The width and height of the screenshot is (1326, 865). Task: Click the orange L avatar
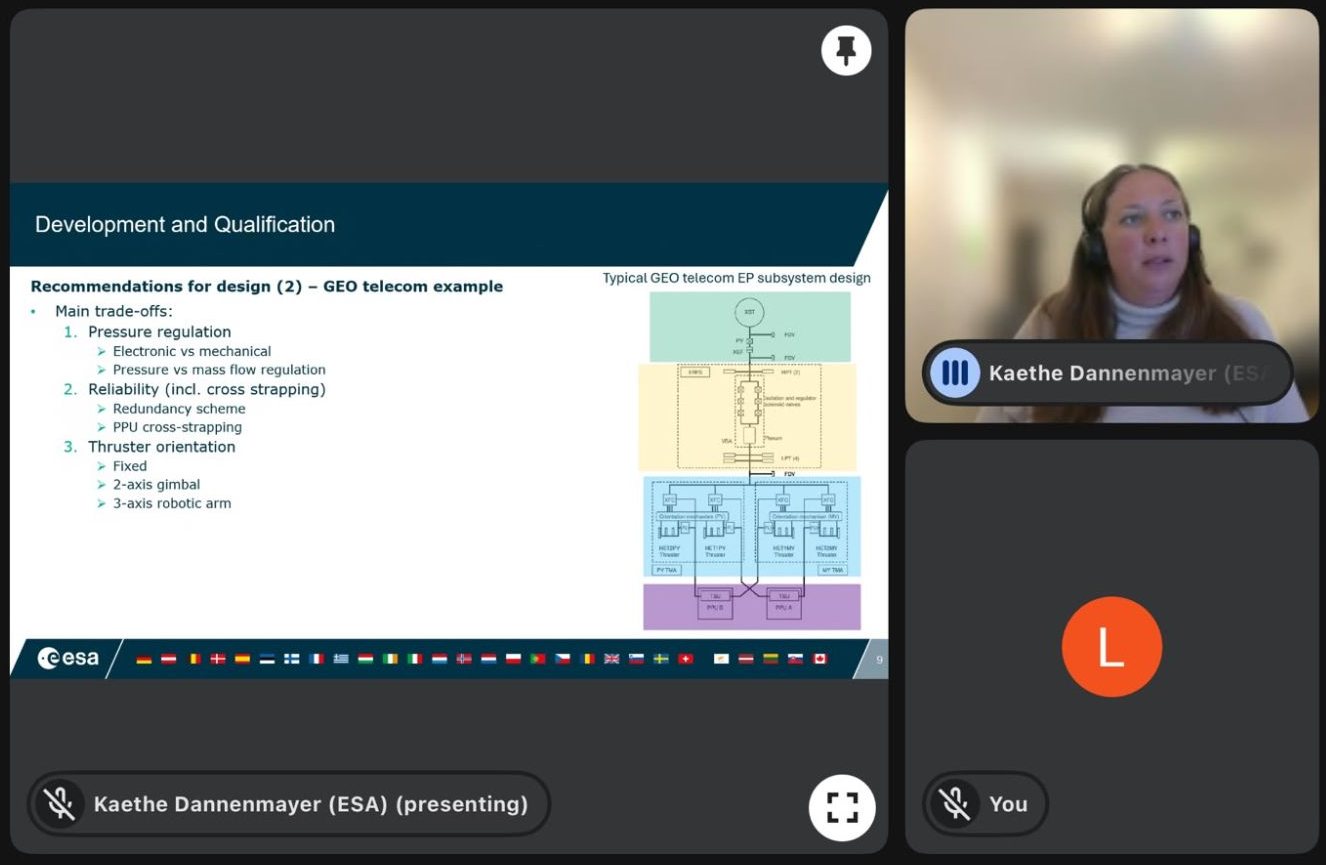[x=1111, y=647]
